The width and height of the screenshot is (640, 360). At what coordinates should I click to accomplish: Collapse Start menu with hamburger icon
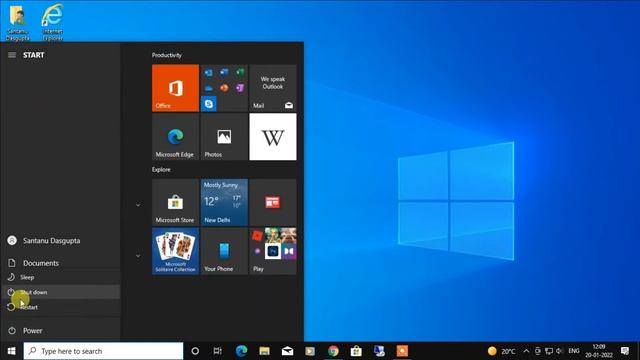pos(12,55)
